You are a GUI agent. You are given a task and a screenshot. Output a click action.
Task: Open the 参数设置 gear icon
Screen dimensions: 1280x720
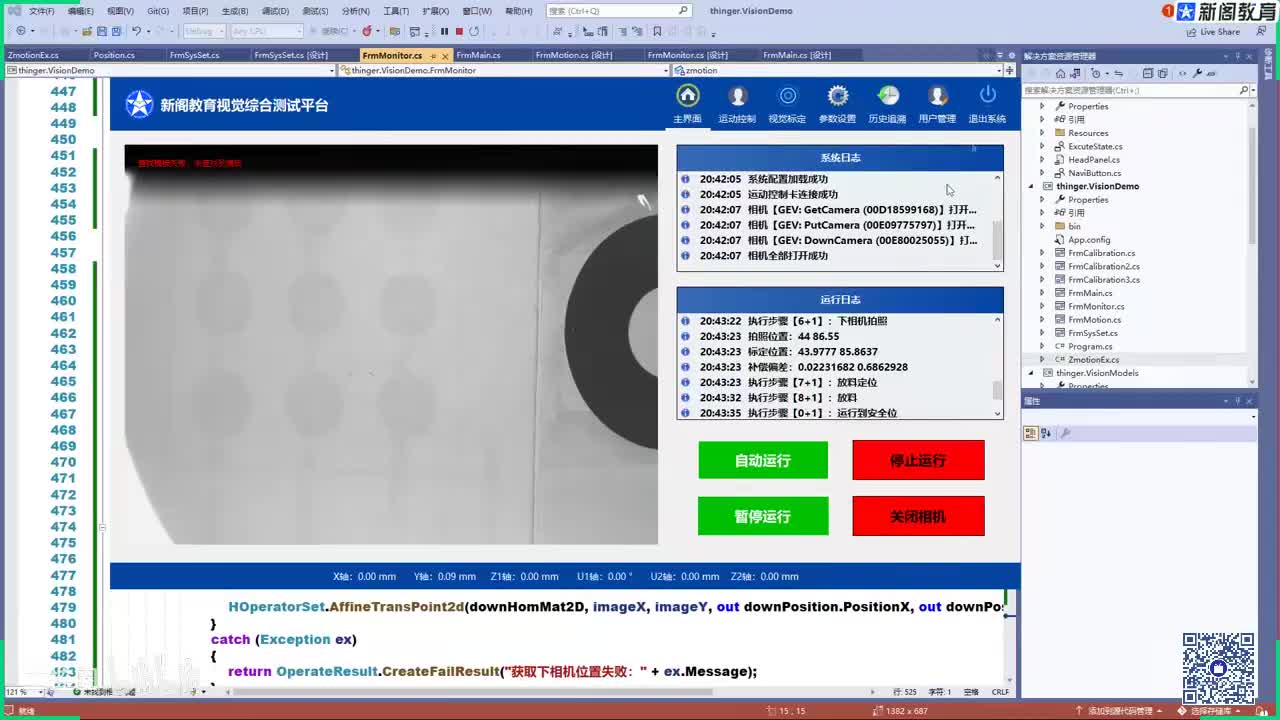click(838, 96)
